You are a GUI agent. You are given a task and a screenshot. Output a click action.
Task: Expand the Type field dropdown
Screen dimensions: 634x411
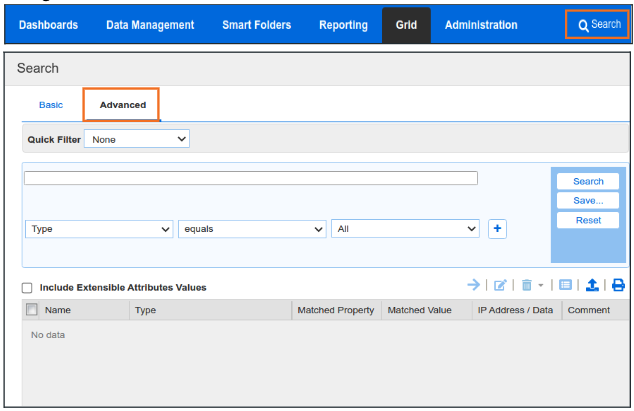pos(99,229)
